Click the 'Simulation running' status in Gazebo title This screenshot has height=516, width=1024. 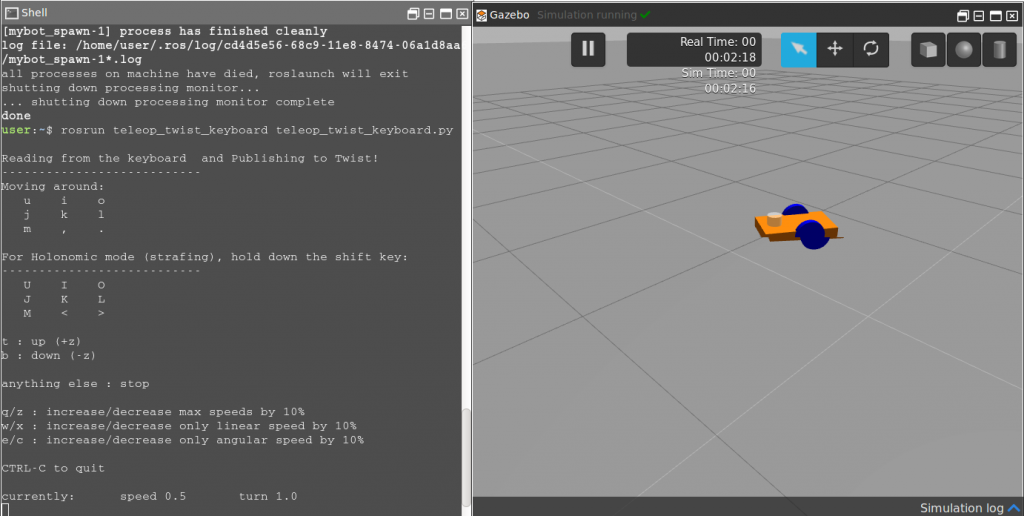pos(594,15)
